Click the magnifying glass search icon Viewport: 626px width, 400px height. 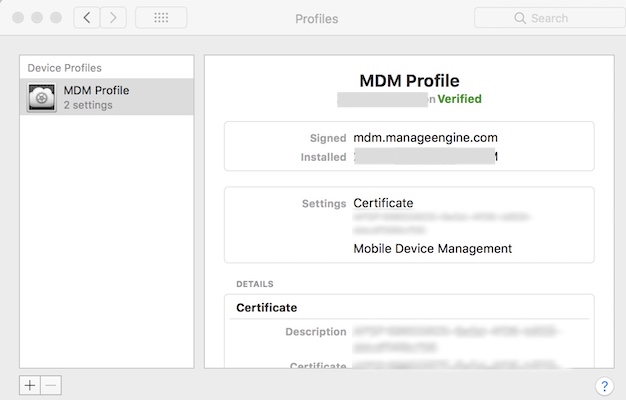[520, 18]
